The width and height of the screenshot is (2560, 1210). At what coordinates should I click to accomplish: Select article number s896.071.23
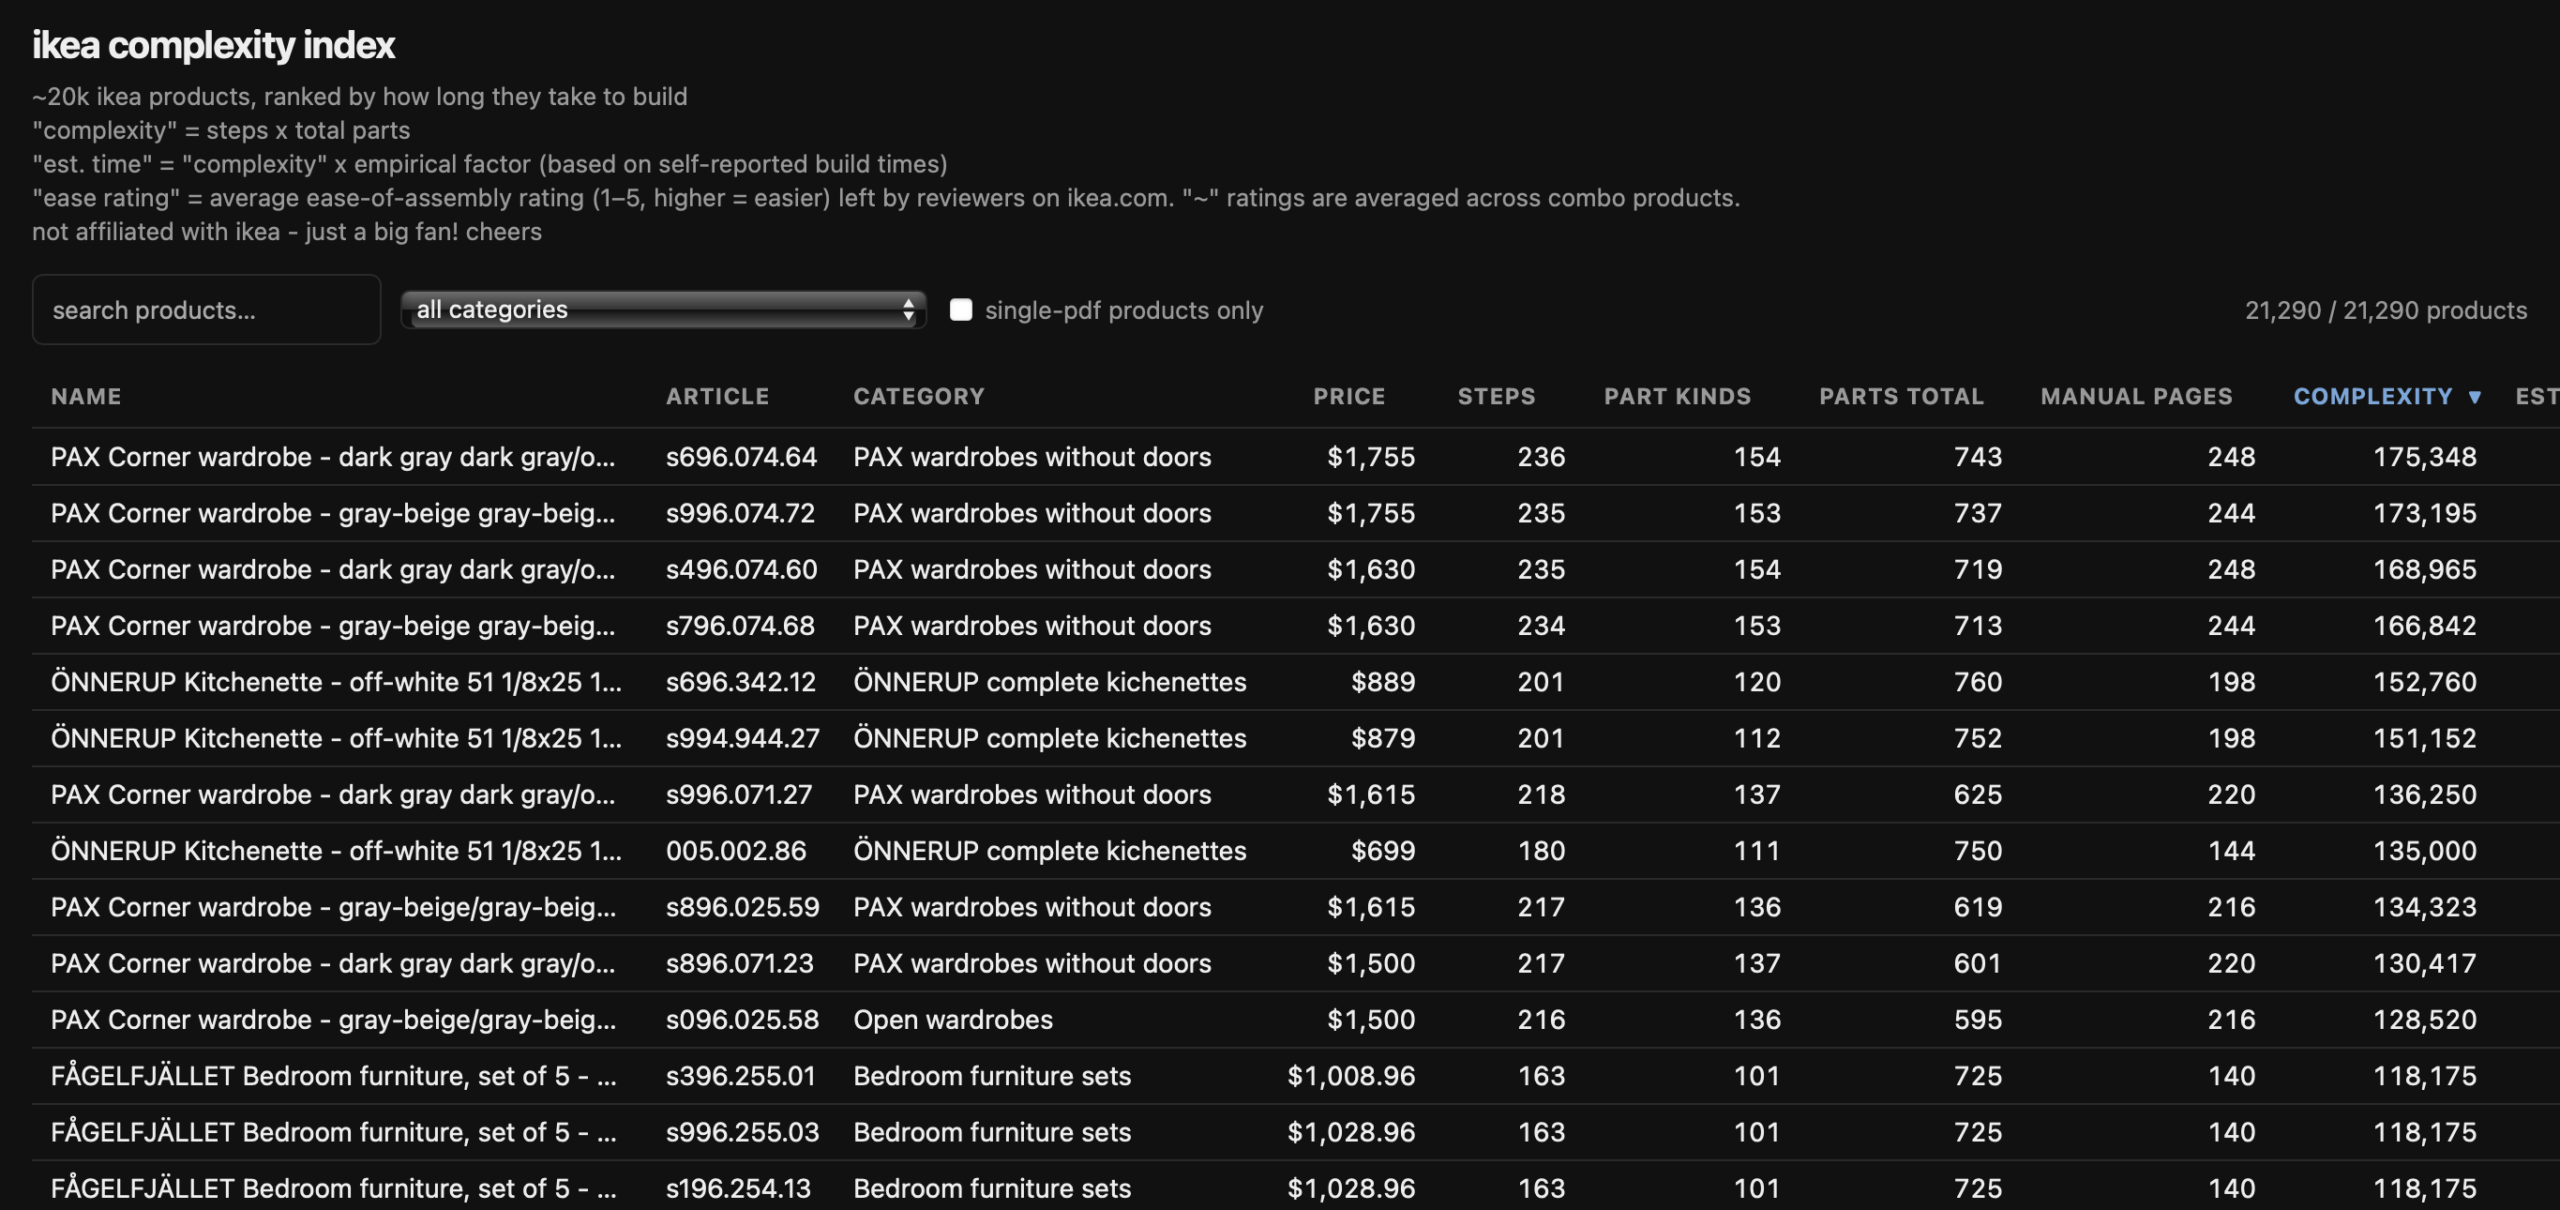click(x=740, y=964)
